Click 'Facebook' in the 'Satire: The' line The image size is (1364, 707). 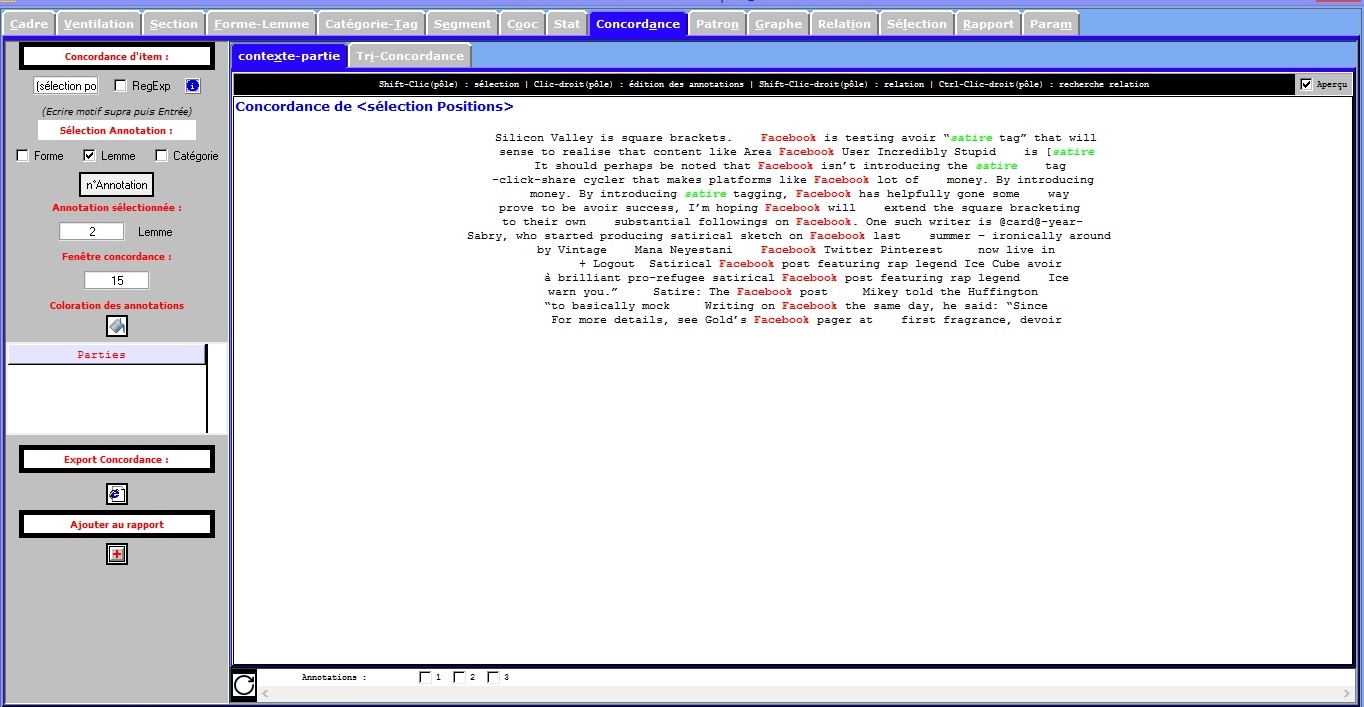coord(765,292)
